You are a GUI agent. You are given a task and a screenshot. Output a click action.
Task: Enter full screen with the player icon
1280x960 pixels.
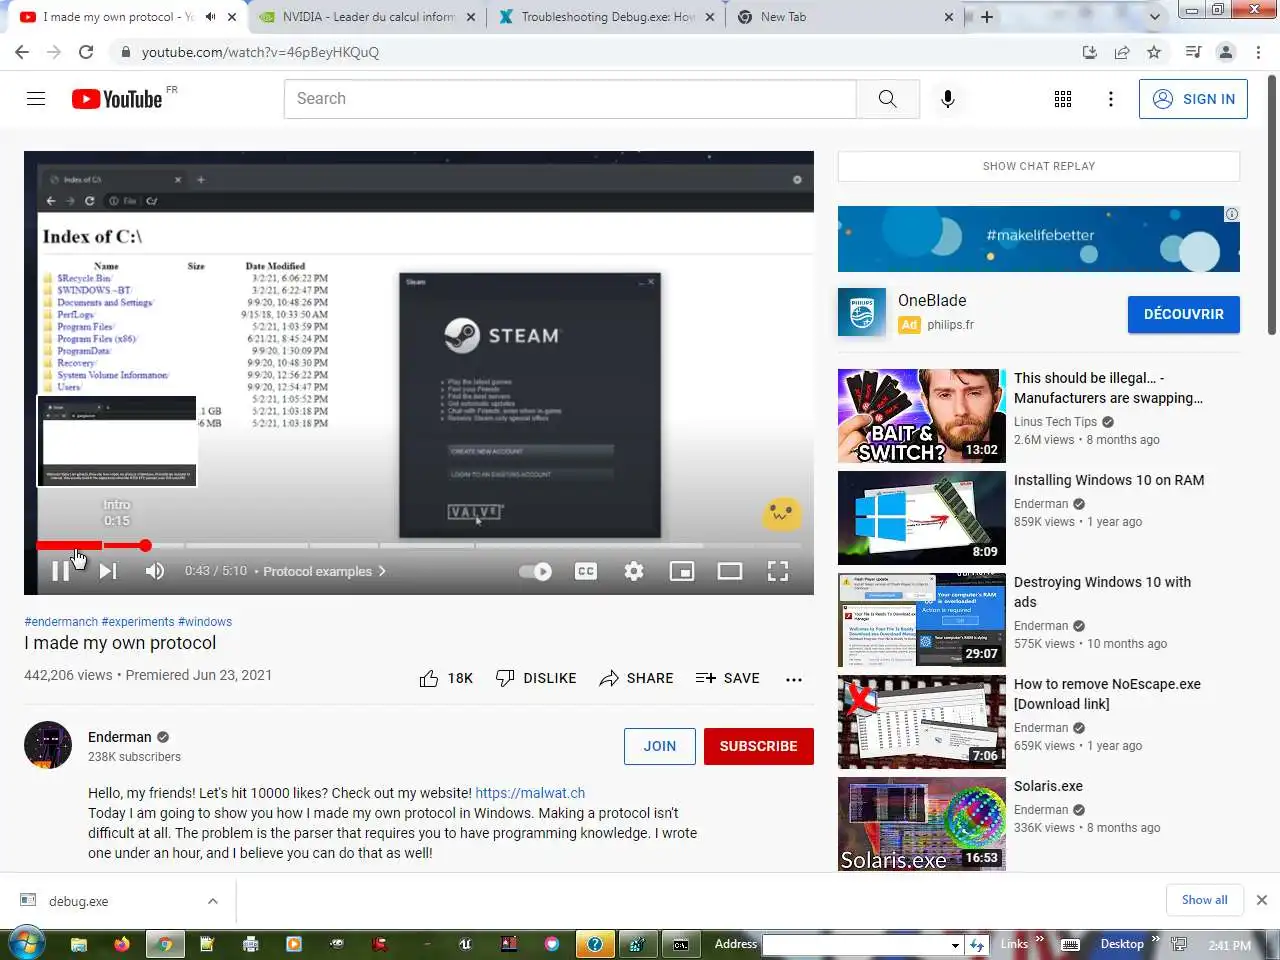click(x=778, y=571)
